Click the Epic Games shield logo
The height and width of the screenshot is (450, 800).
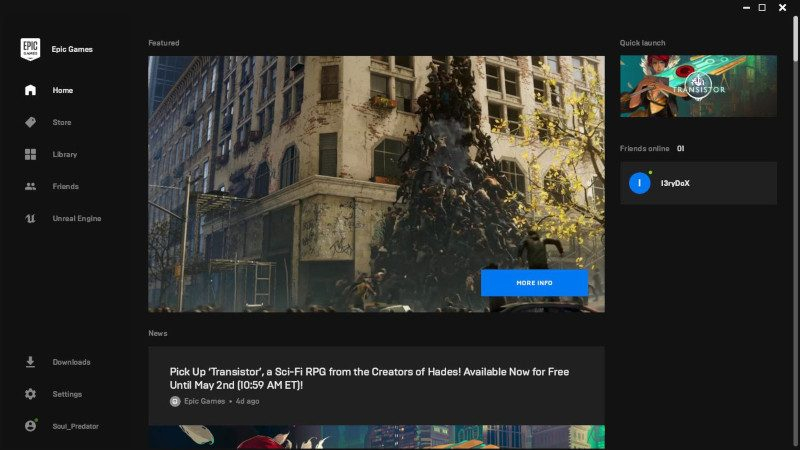30,49
